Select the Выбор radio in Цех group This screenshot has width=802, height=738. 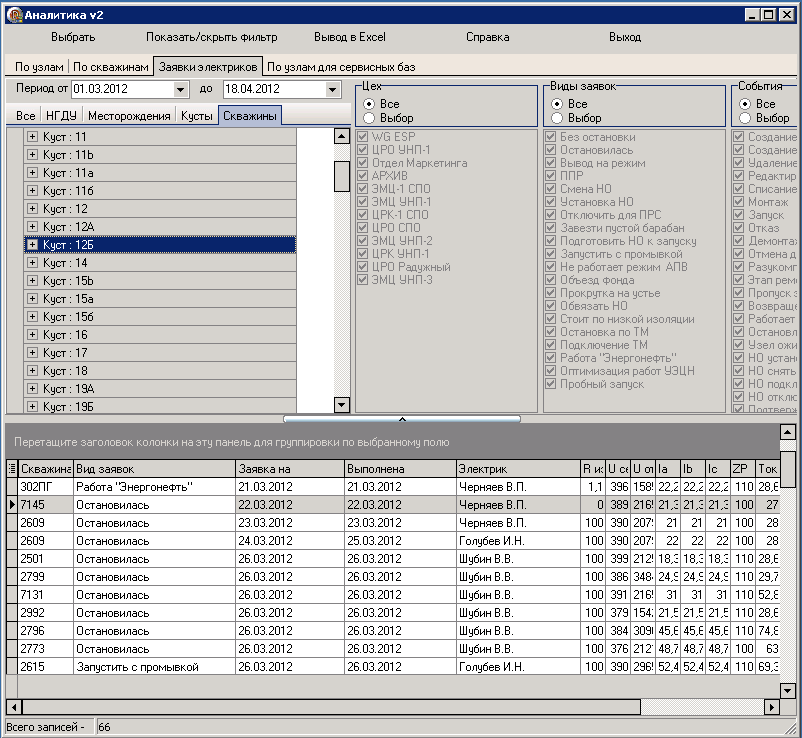pos(369,118)
